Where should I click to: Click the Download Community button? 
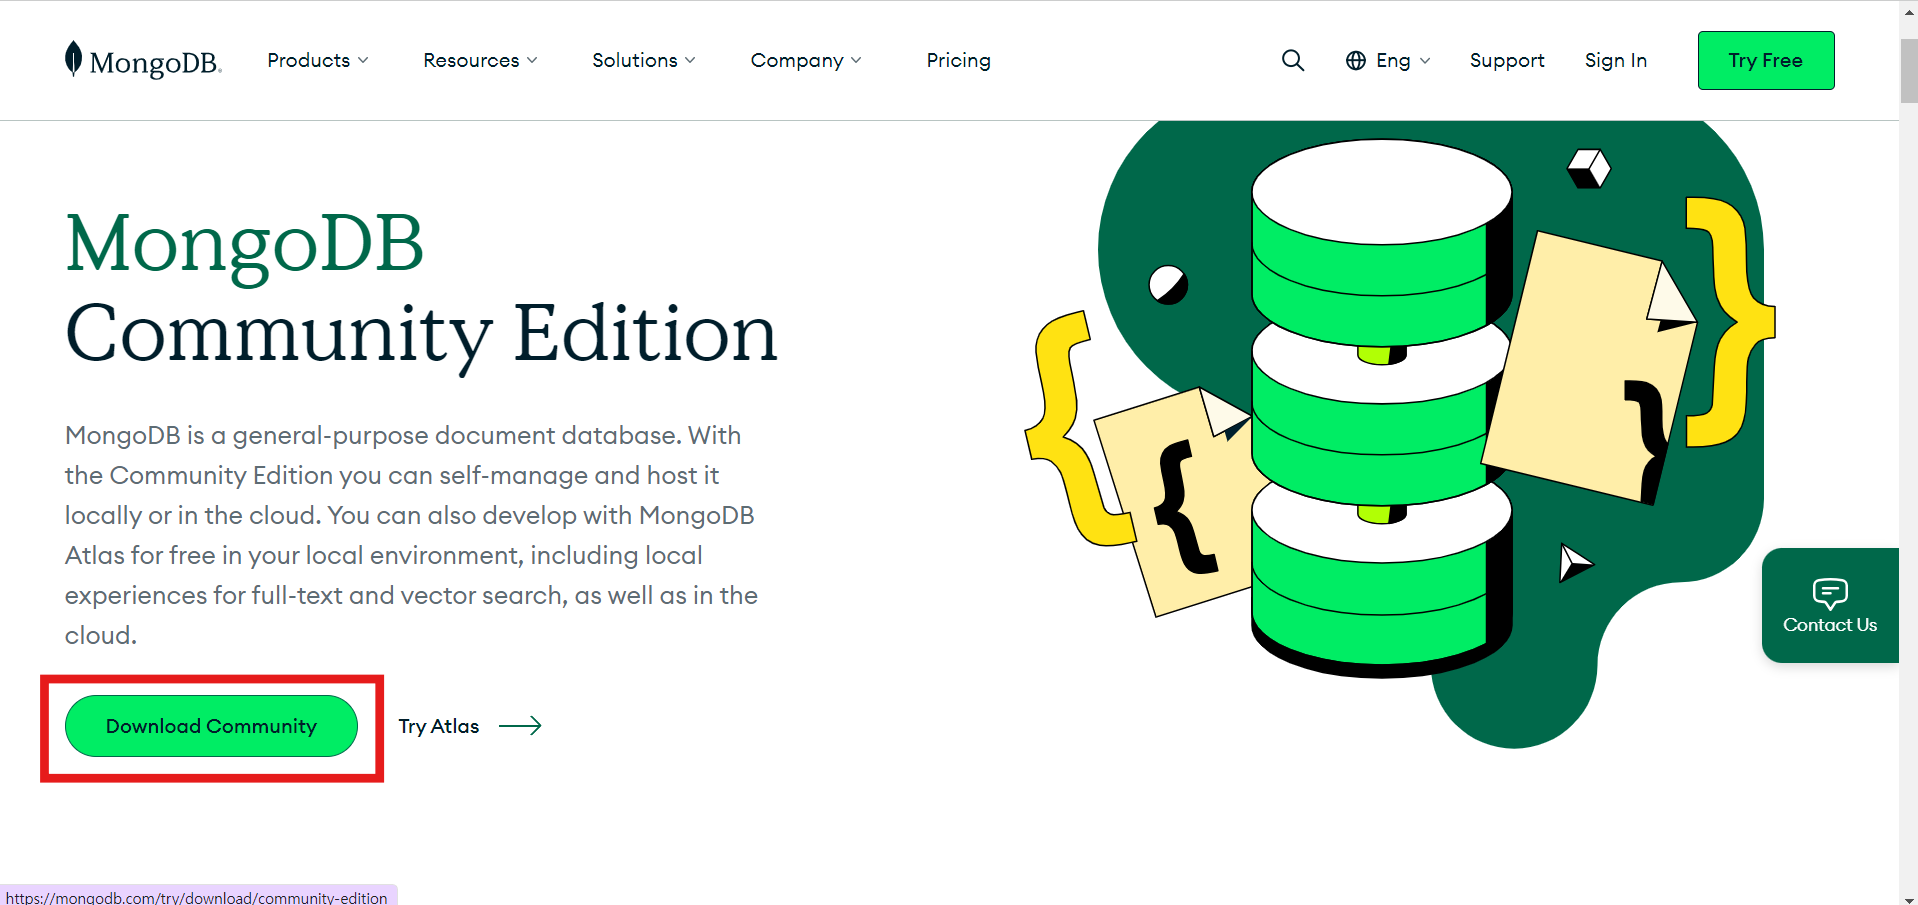click(211, 726)
